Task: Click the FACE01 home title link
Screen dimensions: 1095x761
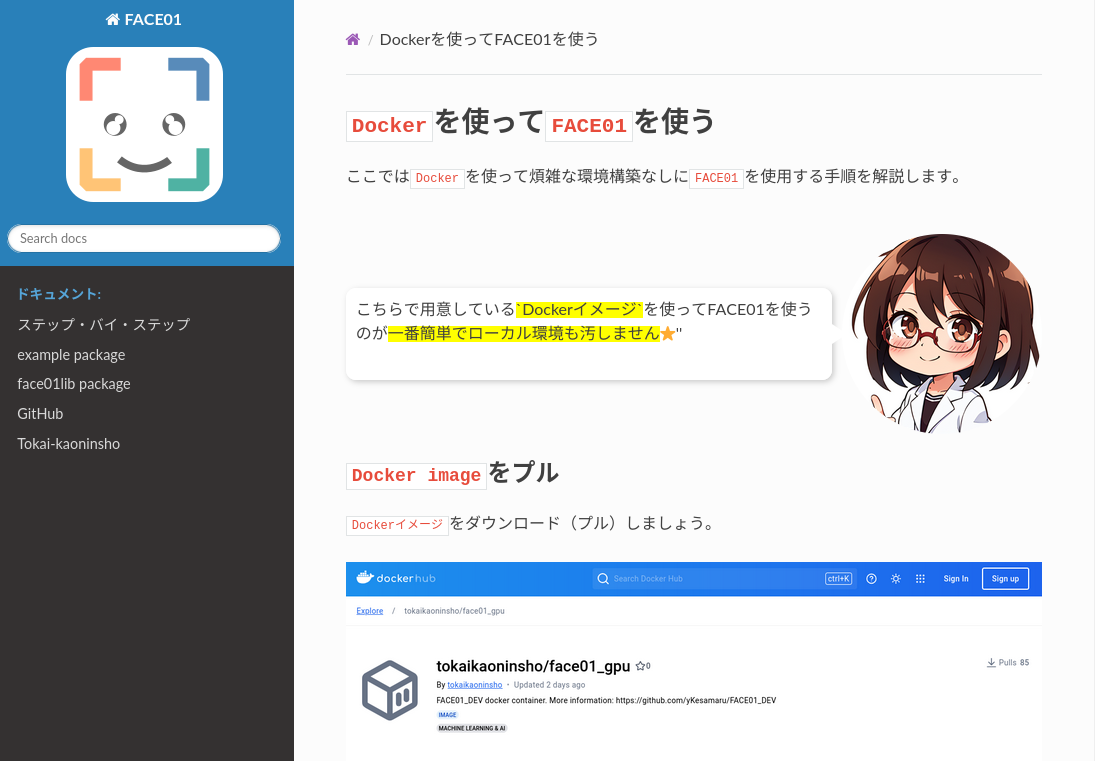Action: click(x=144, y=20)
